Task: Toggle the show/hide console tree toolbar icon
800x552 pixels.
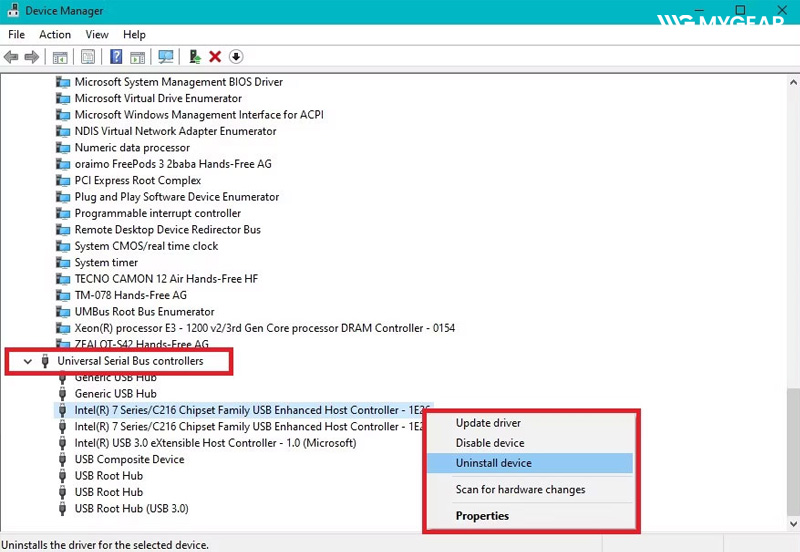Action: [x=60, y=57]
